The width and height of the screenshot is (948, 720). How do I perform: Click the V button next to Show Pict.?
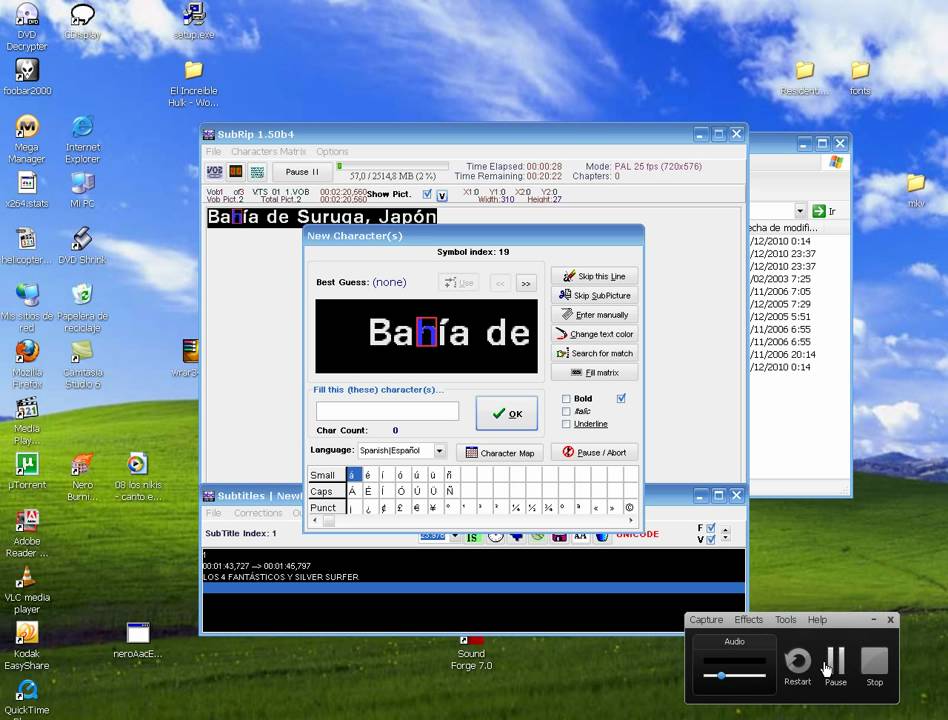(442, 195)
